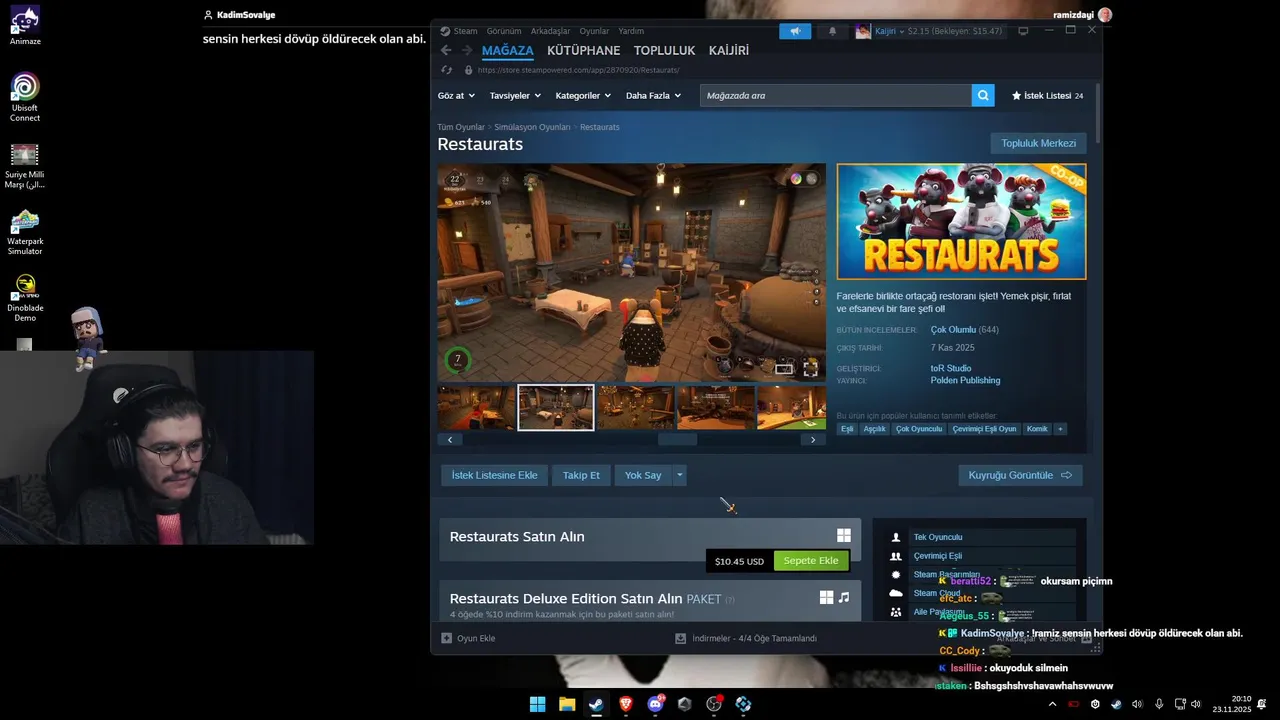Screen dimensions: 1280x720
Task: Open İstek Listesi wishlist link
Action: pyautogui.click(x=1047, y=96)
